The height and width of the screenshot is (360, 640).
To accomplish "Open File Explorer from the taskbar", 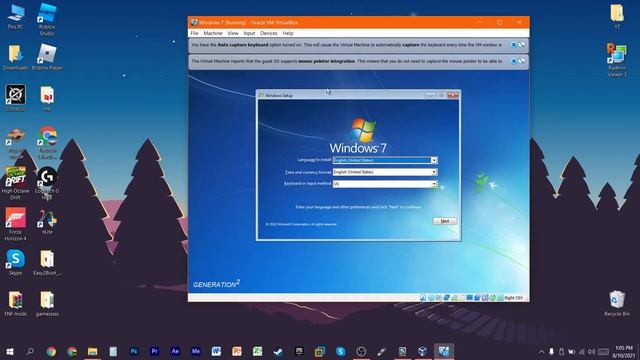I will click(x=93, y=351).
